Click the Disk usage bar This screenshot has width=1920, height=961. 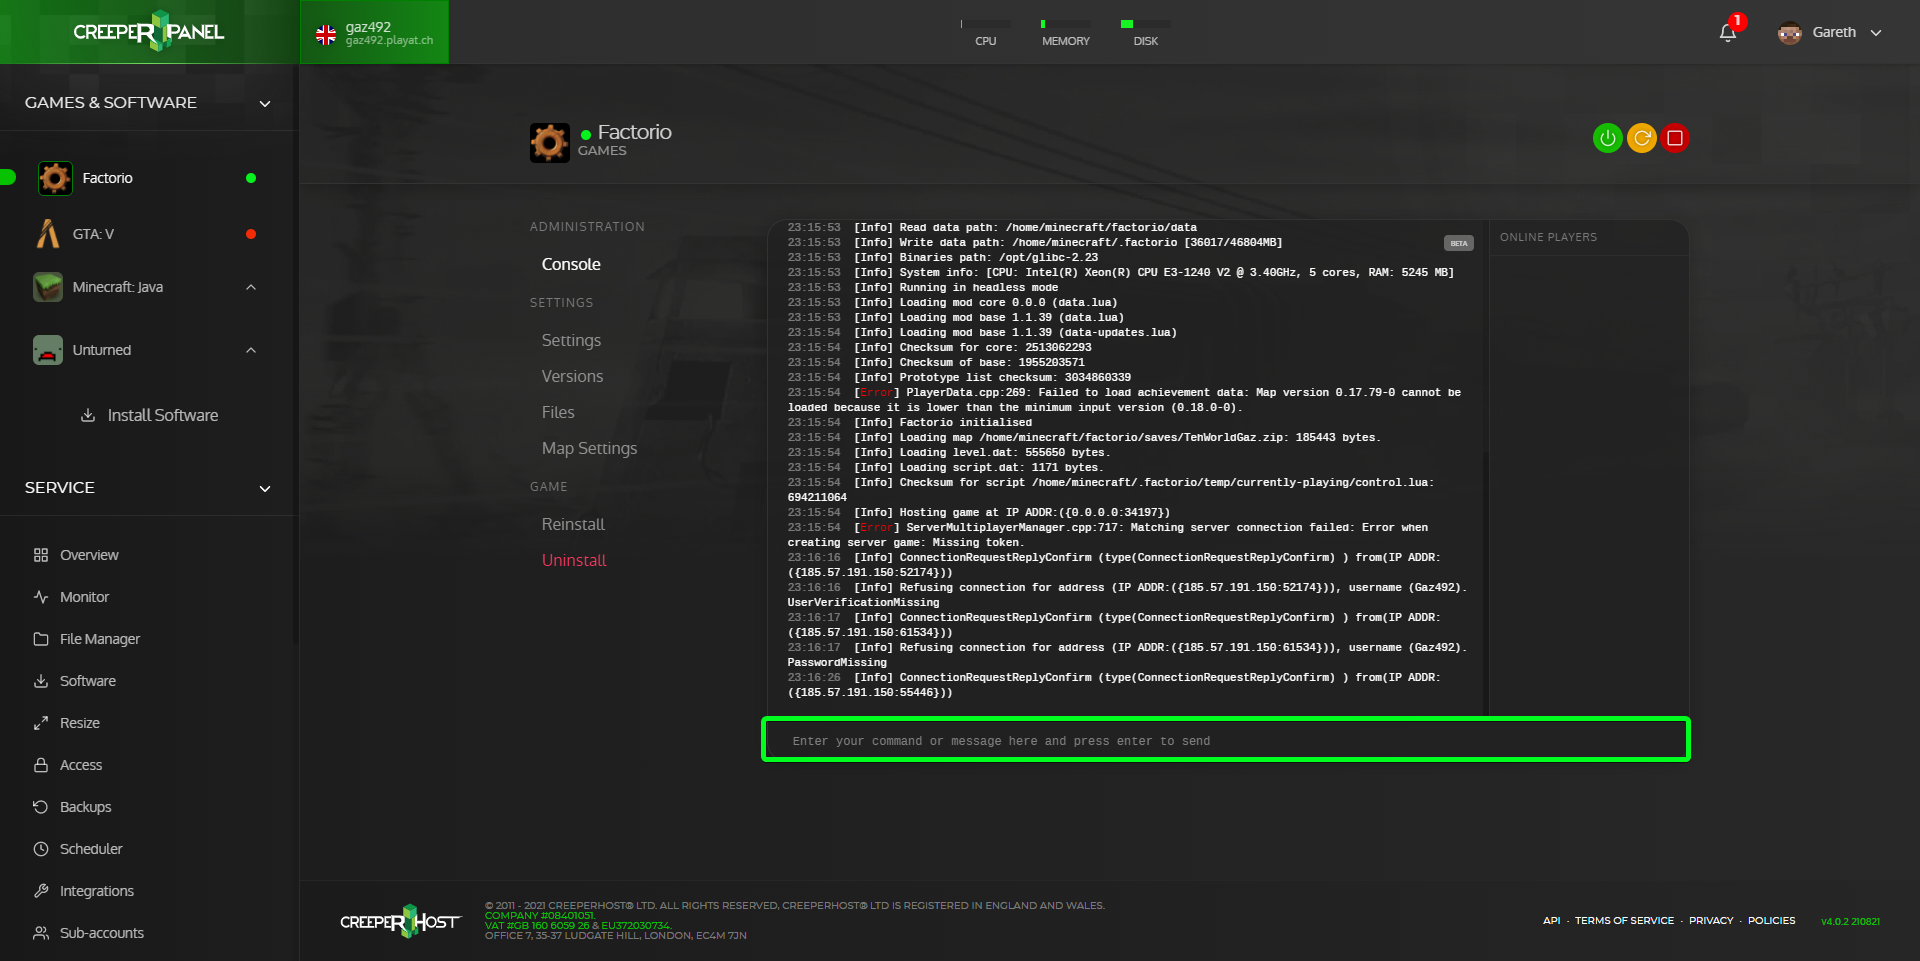click(1146, 24)
